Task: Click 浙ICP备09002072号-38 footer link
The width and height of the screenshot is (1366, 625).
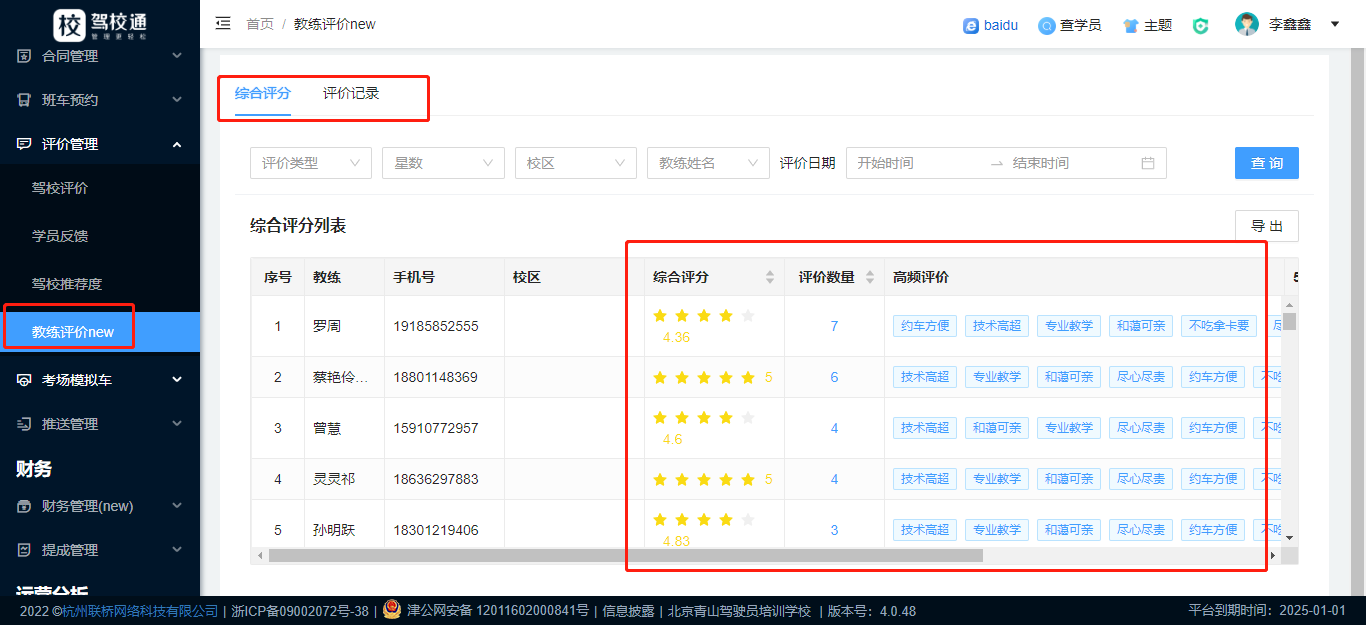Action: [300, 611]
